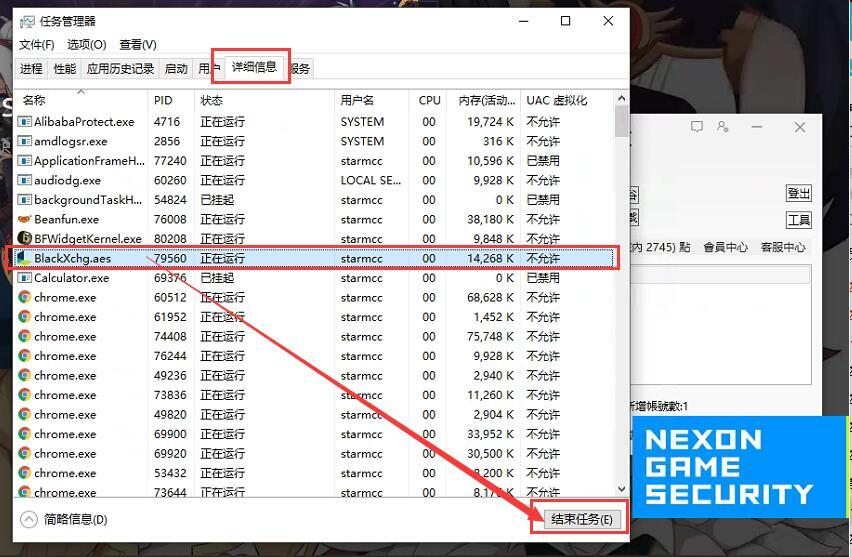Click the Beanfun.exe process icon

(x=25, y=219)
